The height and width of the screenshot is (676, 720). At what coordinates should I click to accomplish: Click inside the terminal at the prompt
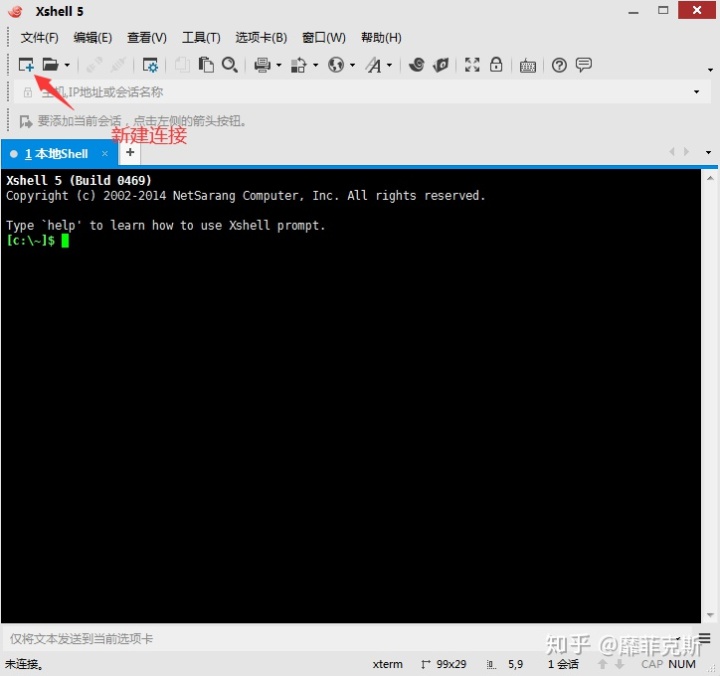[x=65, y=241]
